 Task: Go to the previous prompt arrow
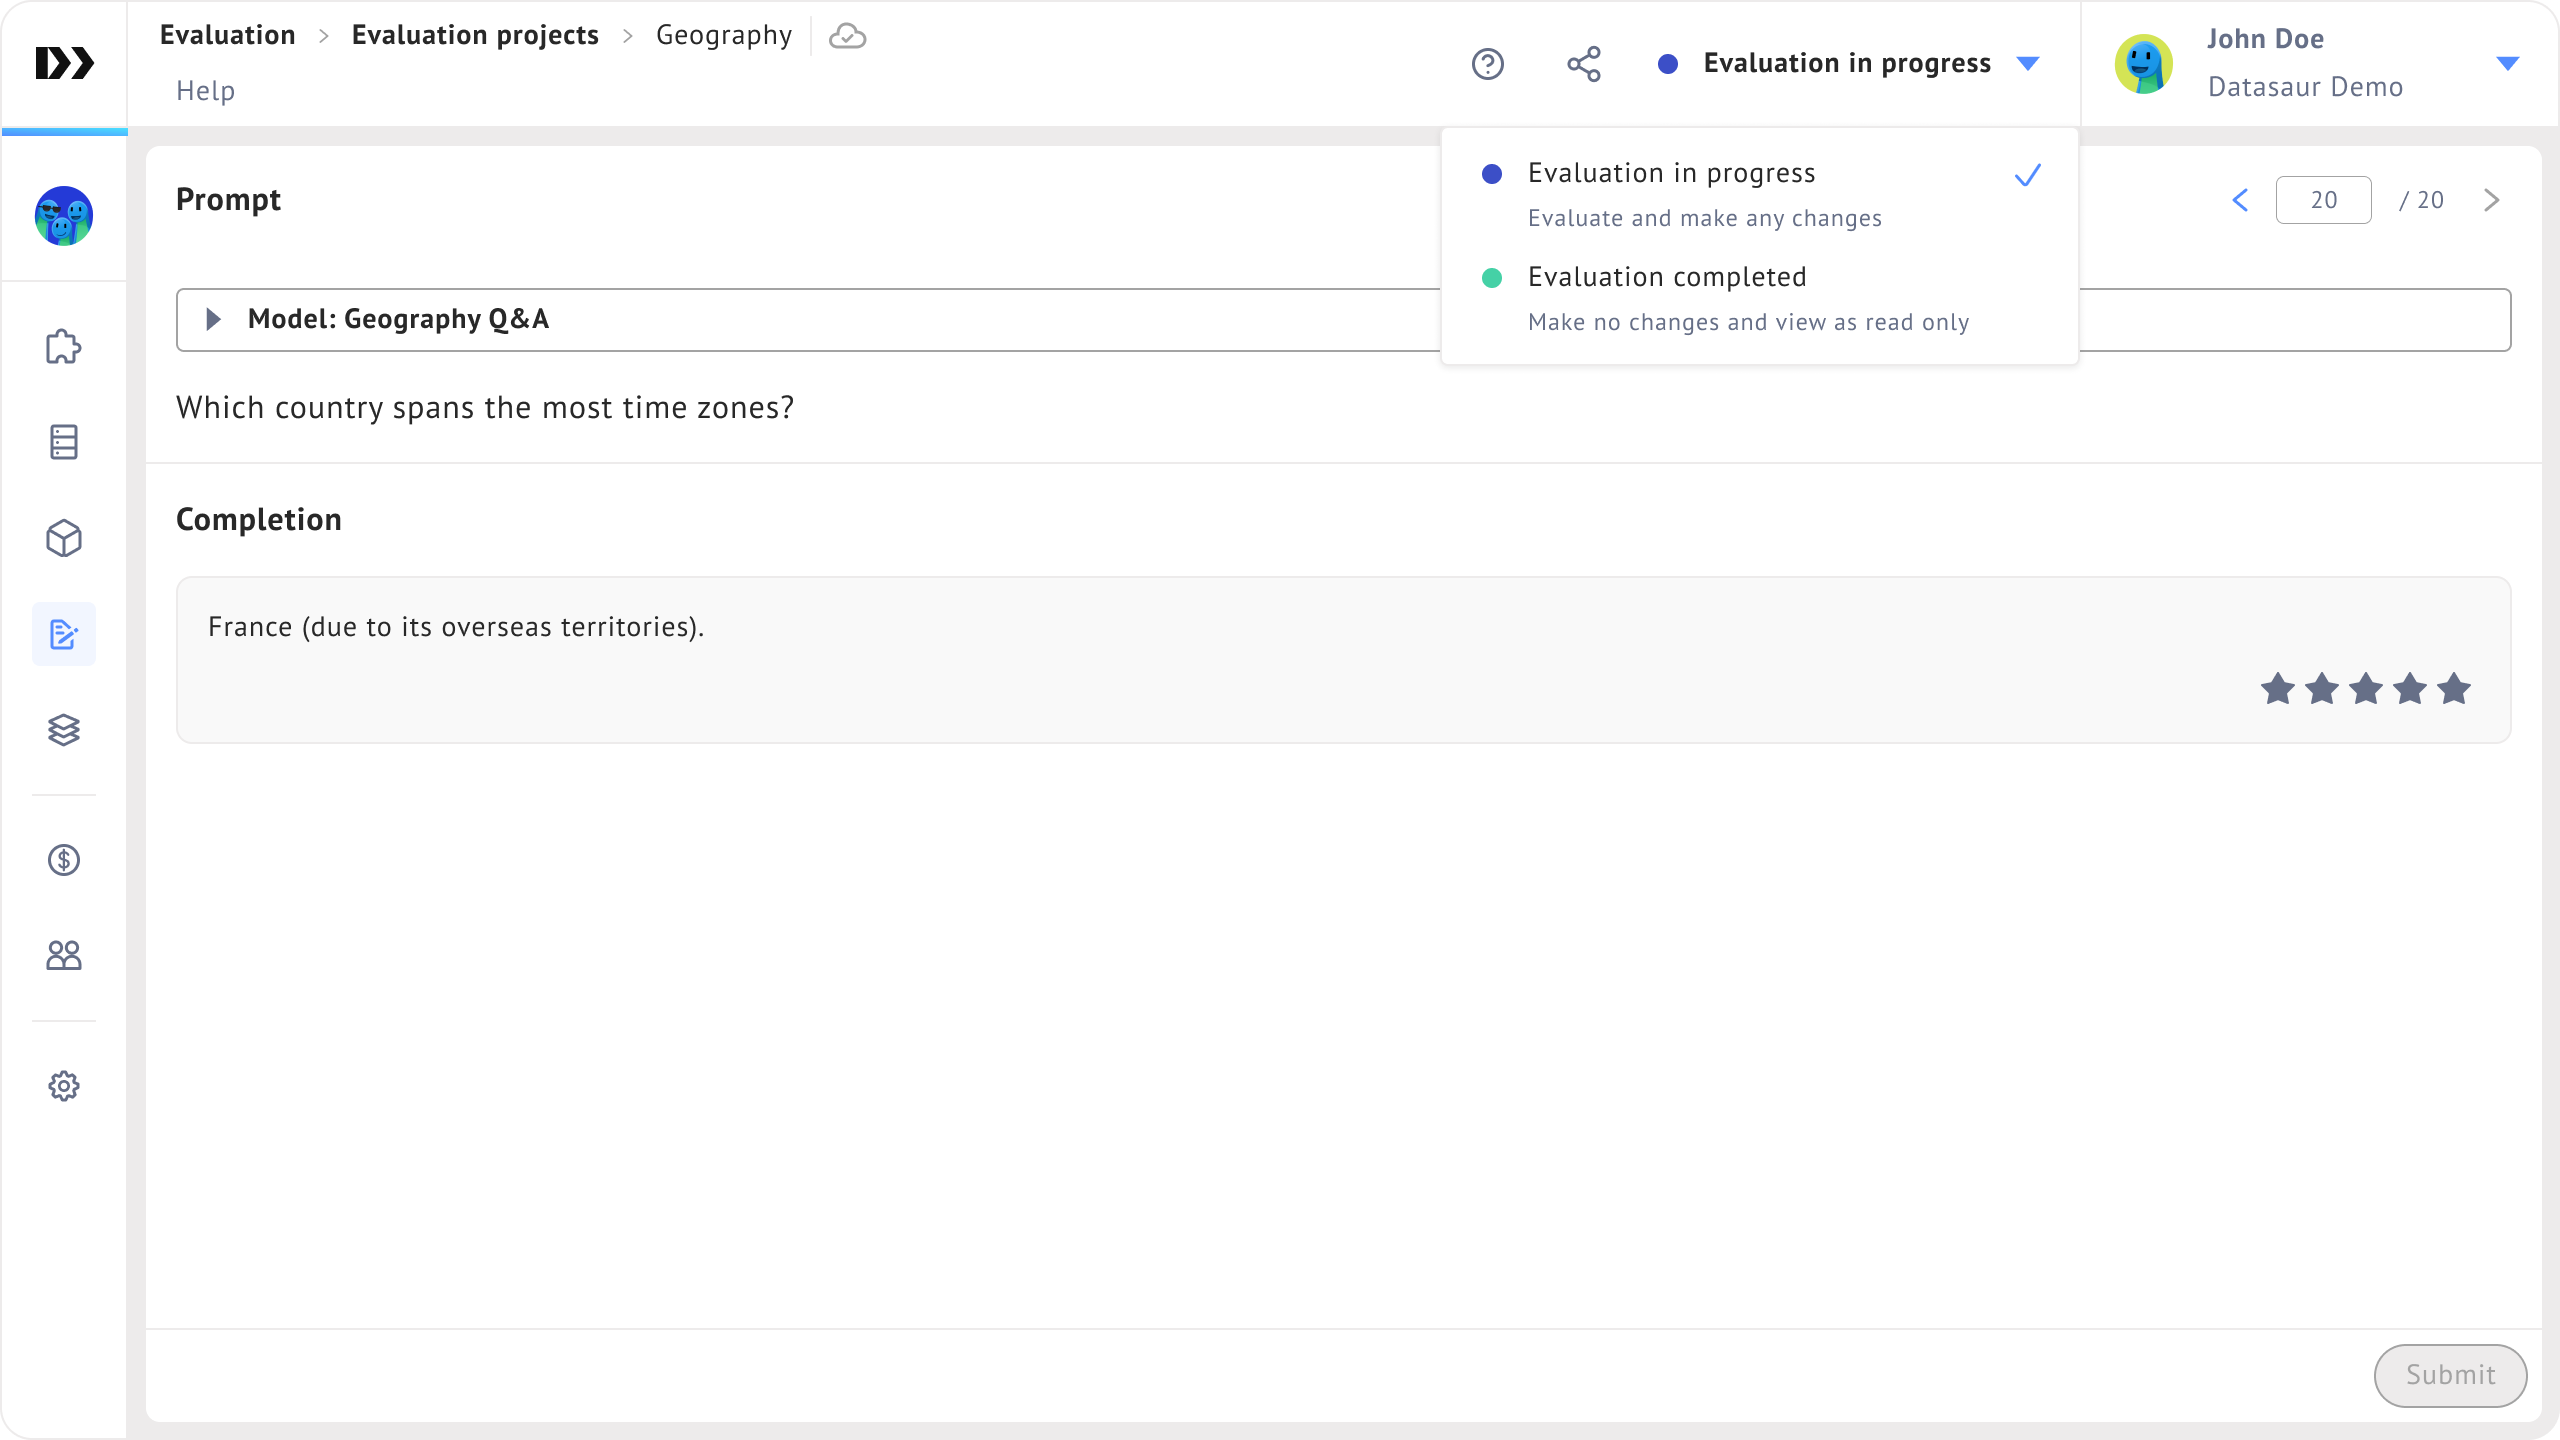tap(2240, 200)
